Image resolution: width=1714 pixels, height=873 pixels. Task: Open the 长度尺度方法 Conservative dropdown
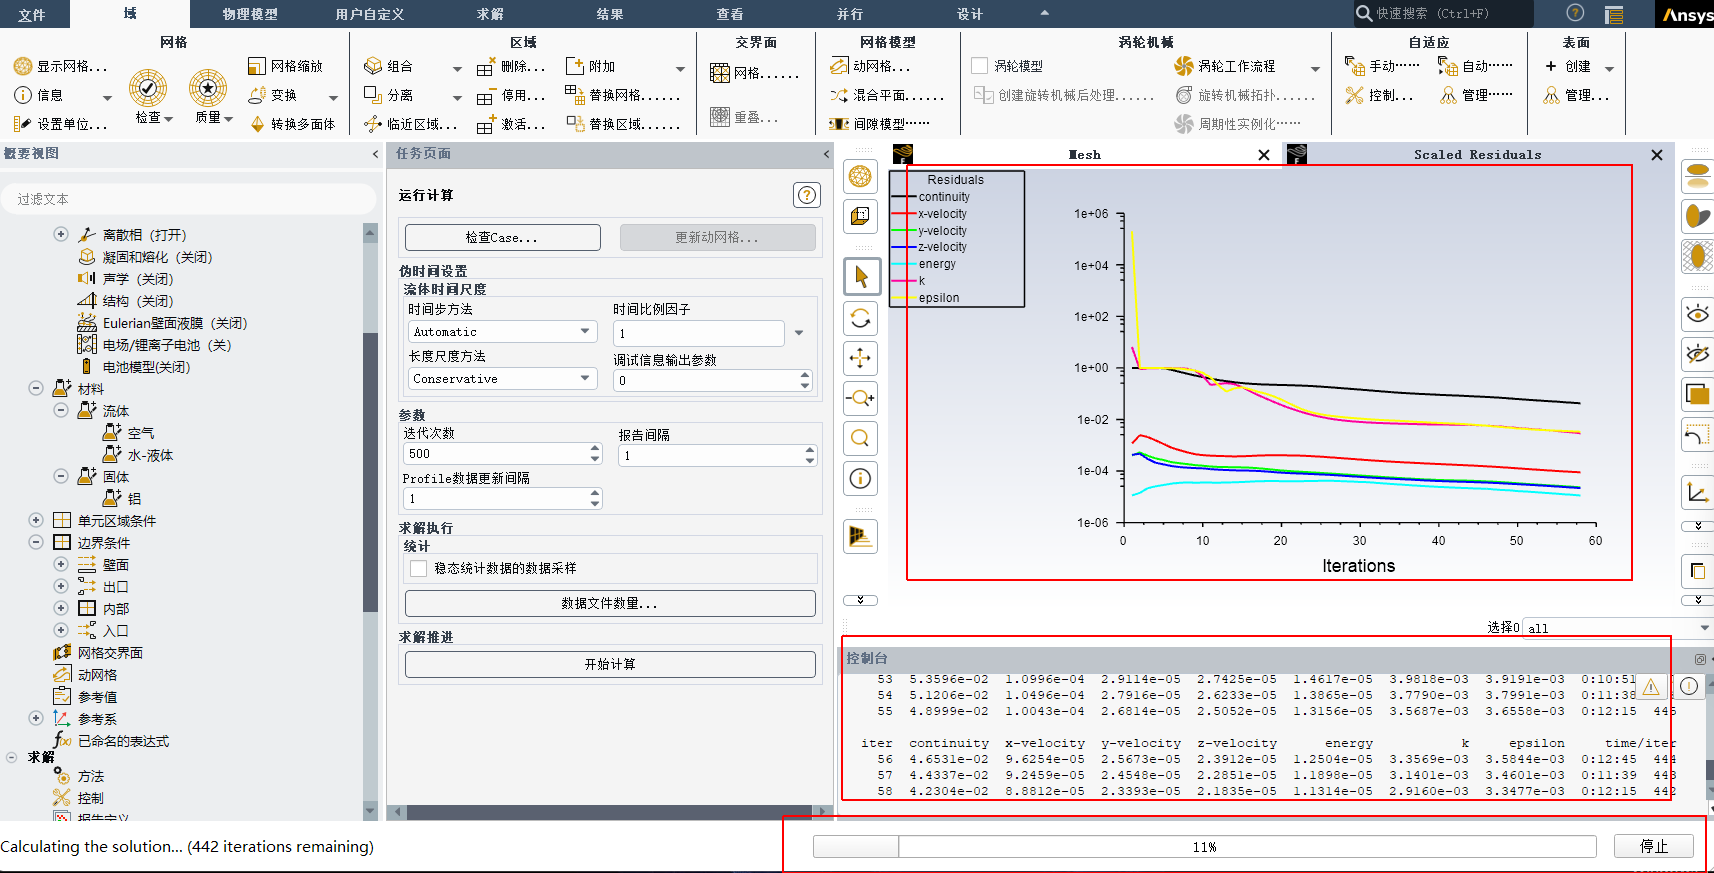(502, 379)
